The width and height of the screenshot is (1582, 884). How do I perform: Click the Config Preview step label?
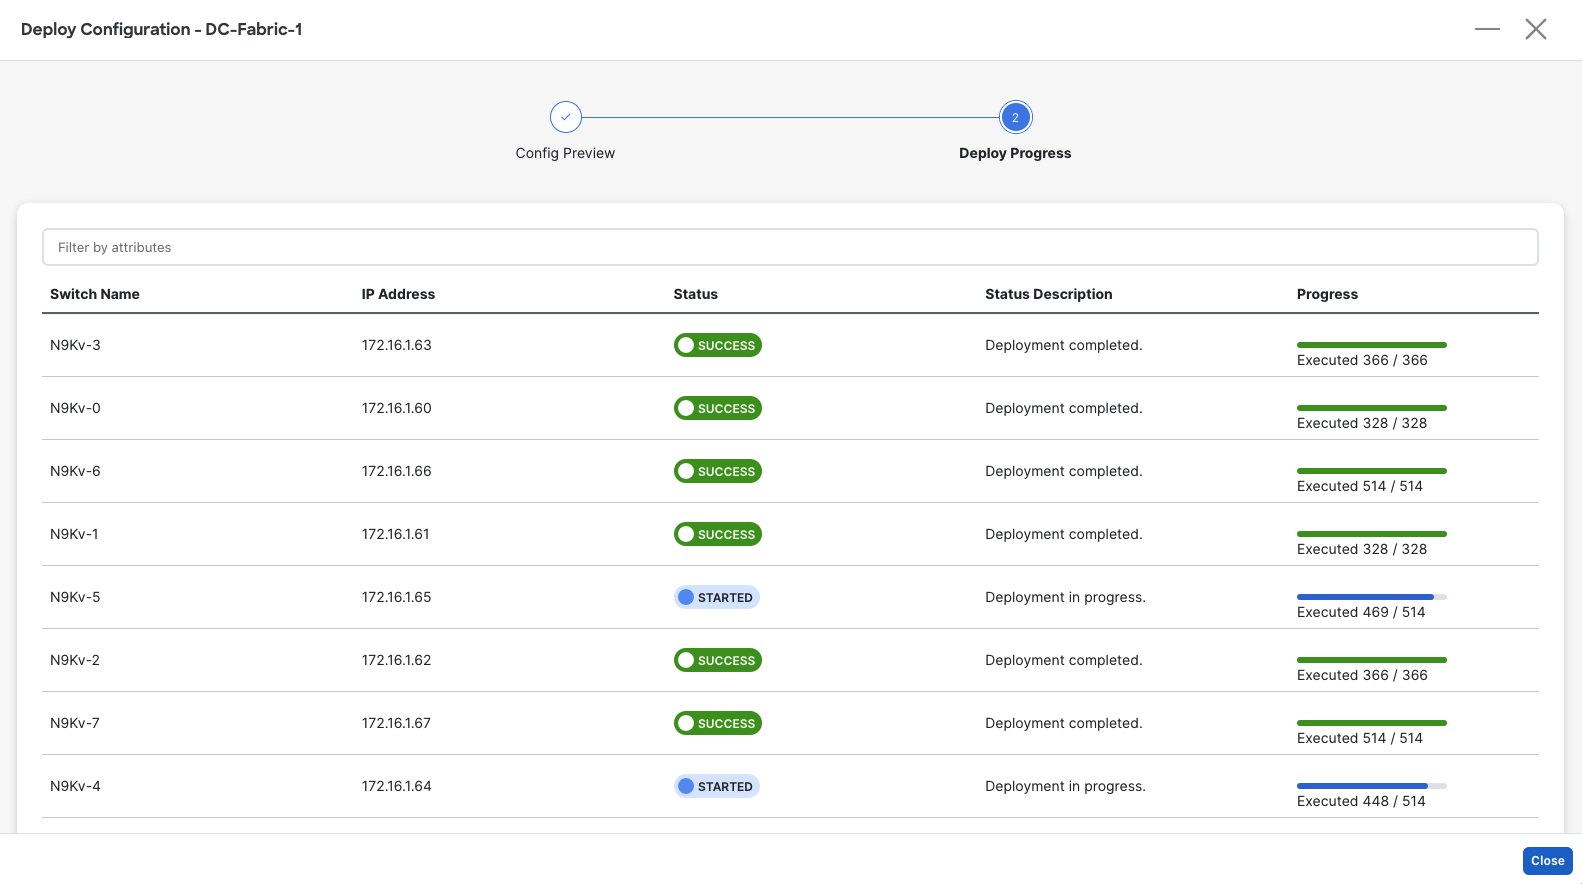[x=565, y=153]
